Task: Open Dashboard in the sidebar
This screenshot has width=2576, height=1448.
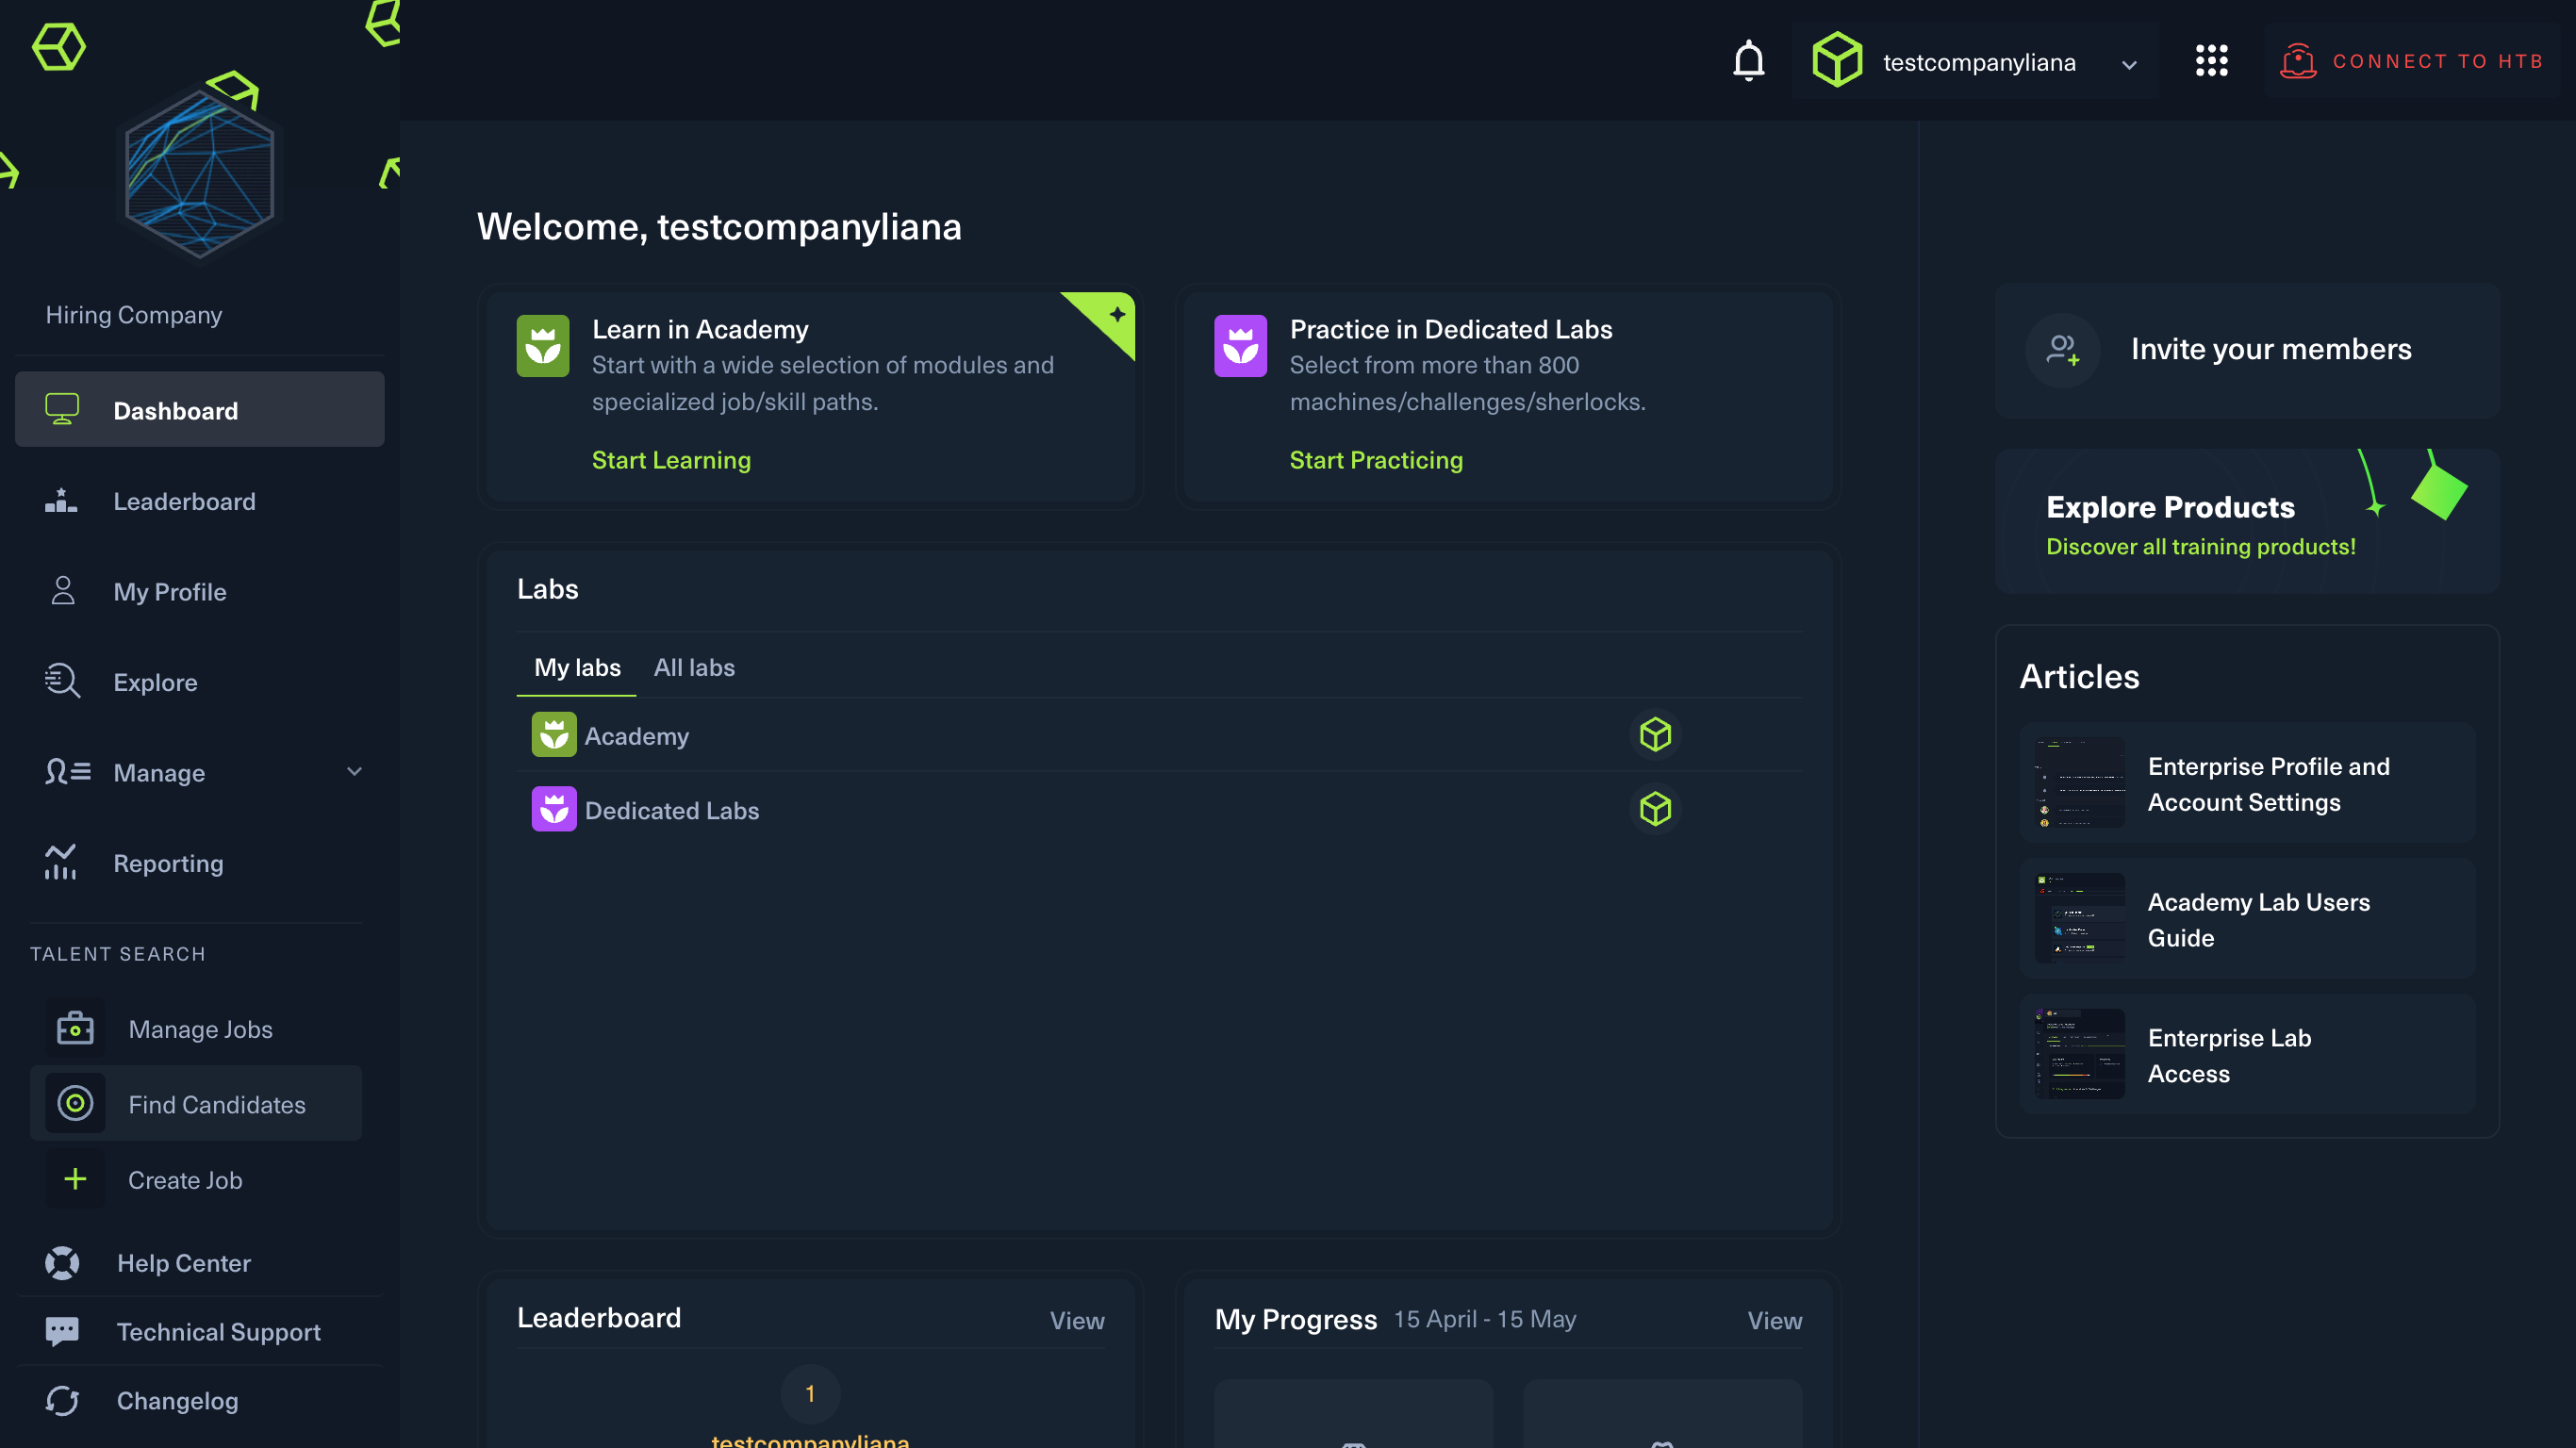Action: (199, 409)
